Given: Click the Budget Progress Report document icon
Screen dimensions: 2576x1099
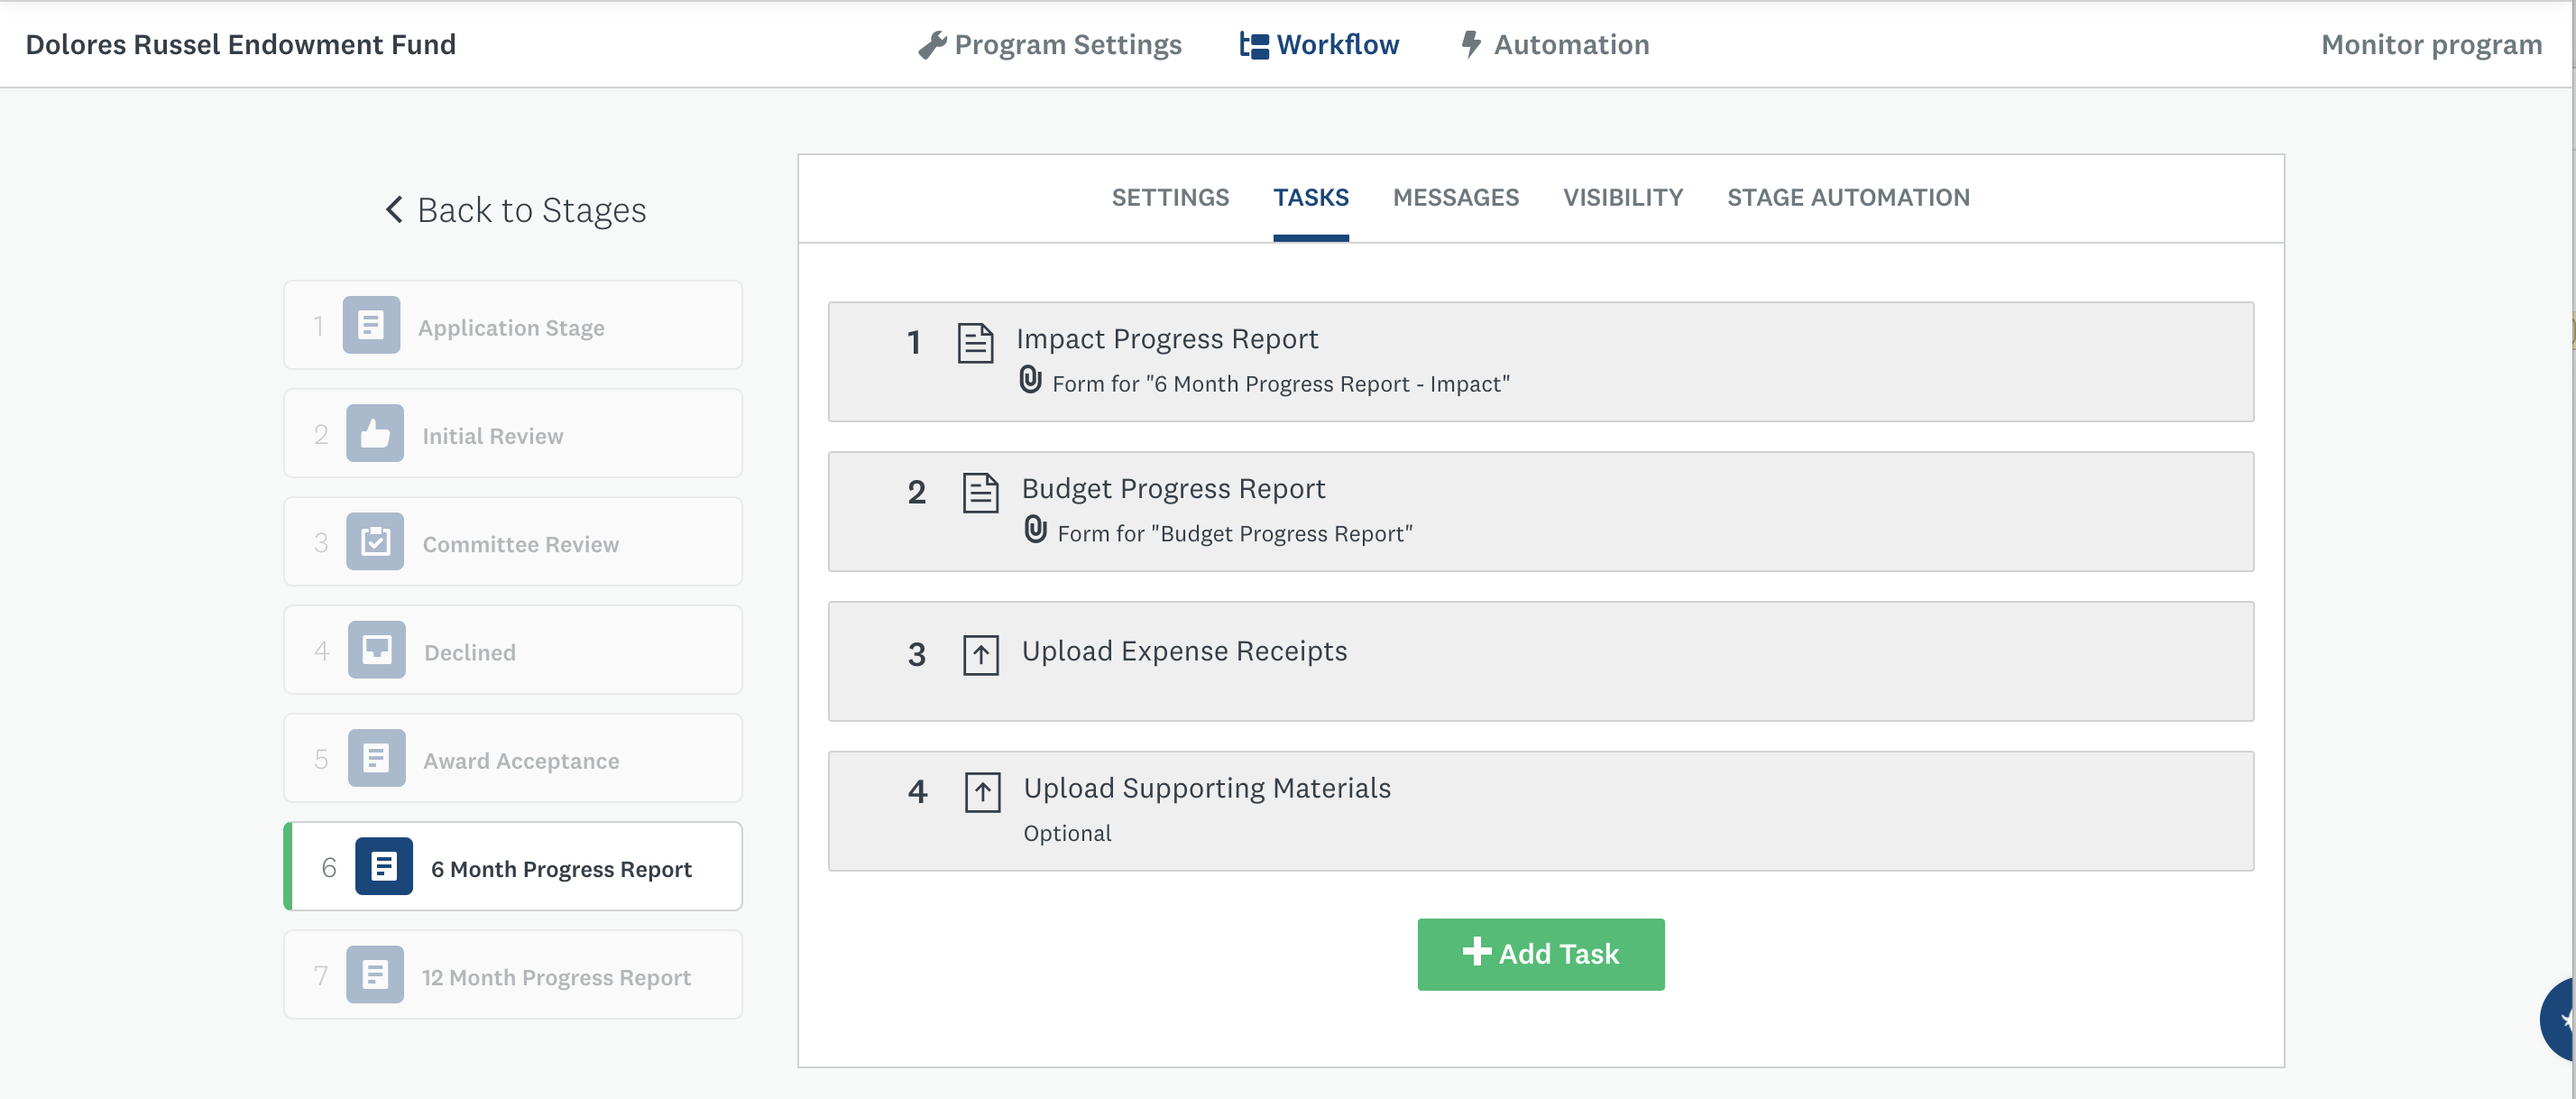Looking at the screenshot, I should pos(980,493).
